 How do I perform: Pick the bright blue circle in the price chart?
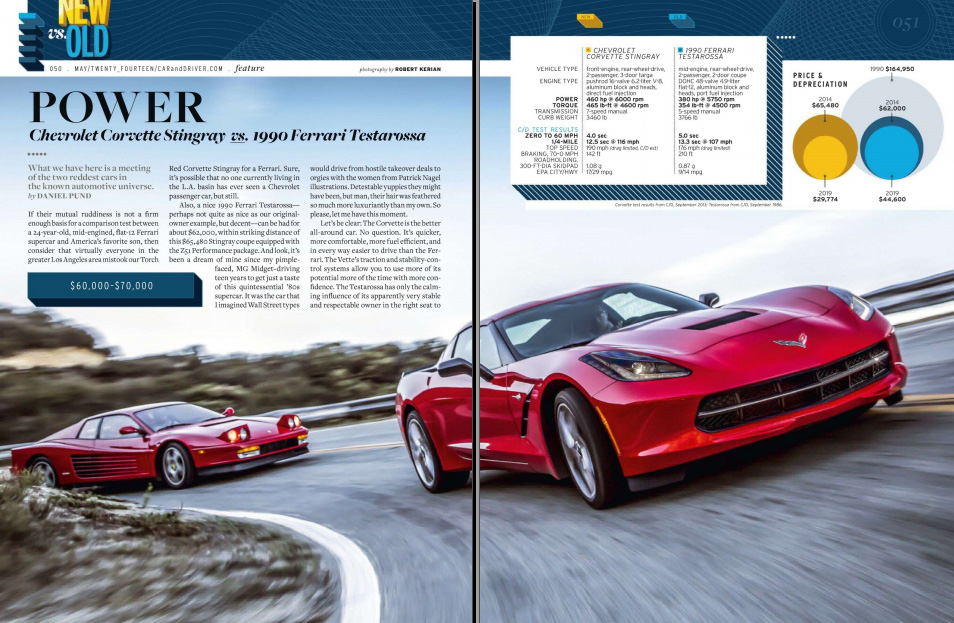point(891,152)
